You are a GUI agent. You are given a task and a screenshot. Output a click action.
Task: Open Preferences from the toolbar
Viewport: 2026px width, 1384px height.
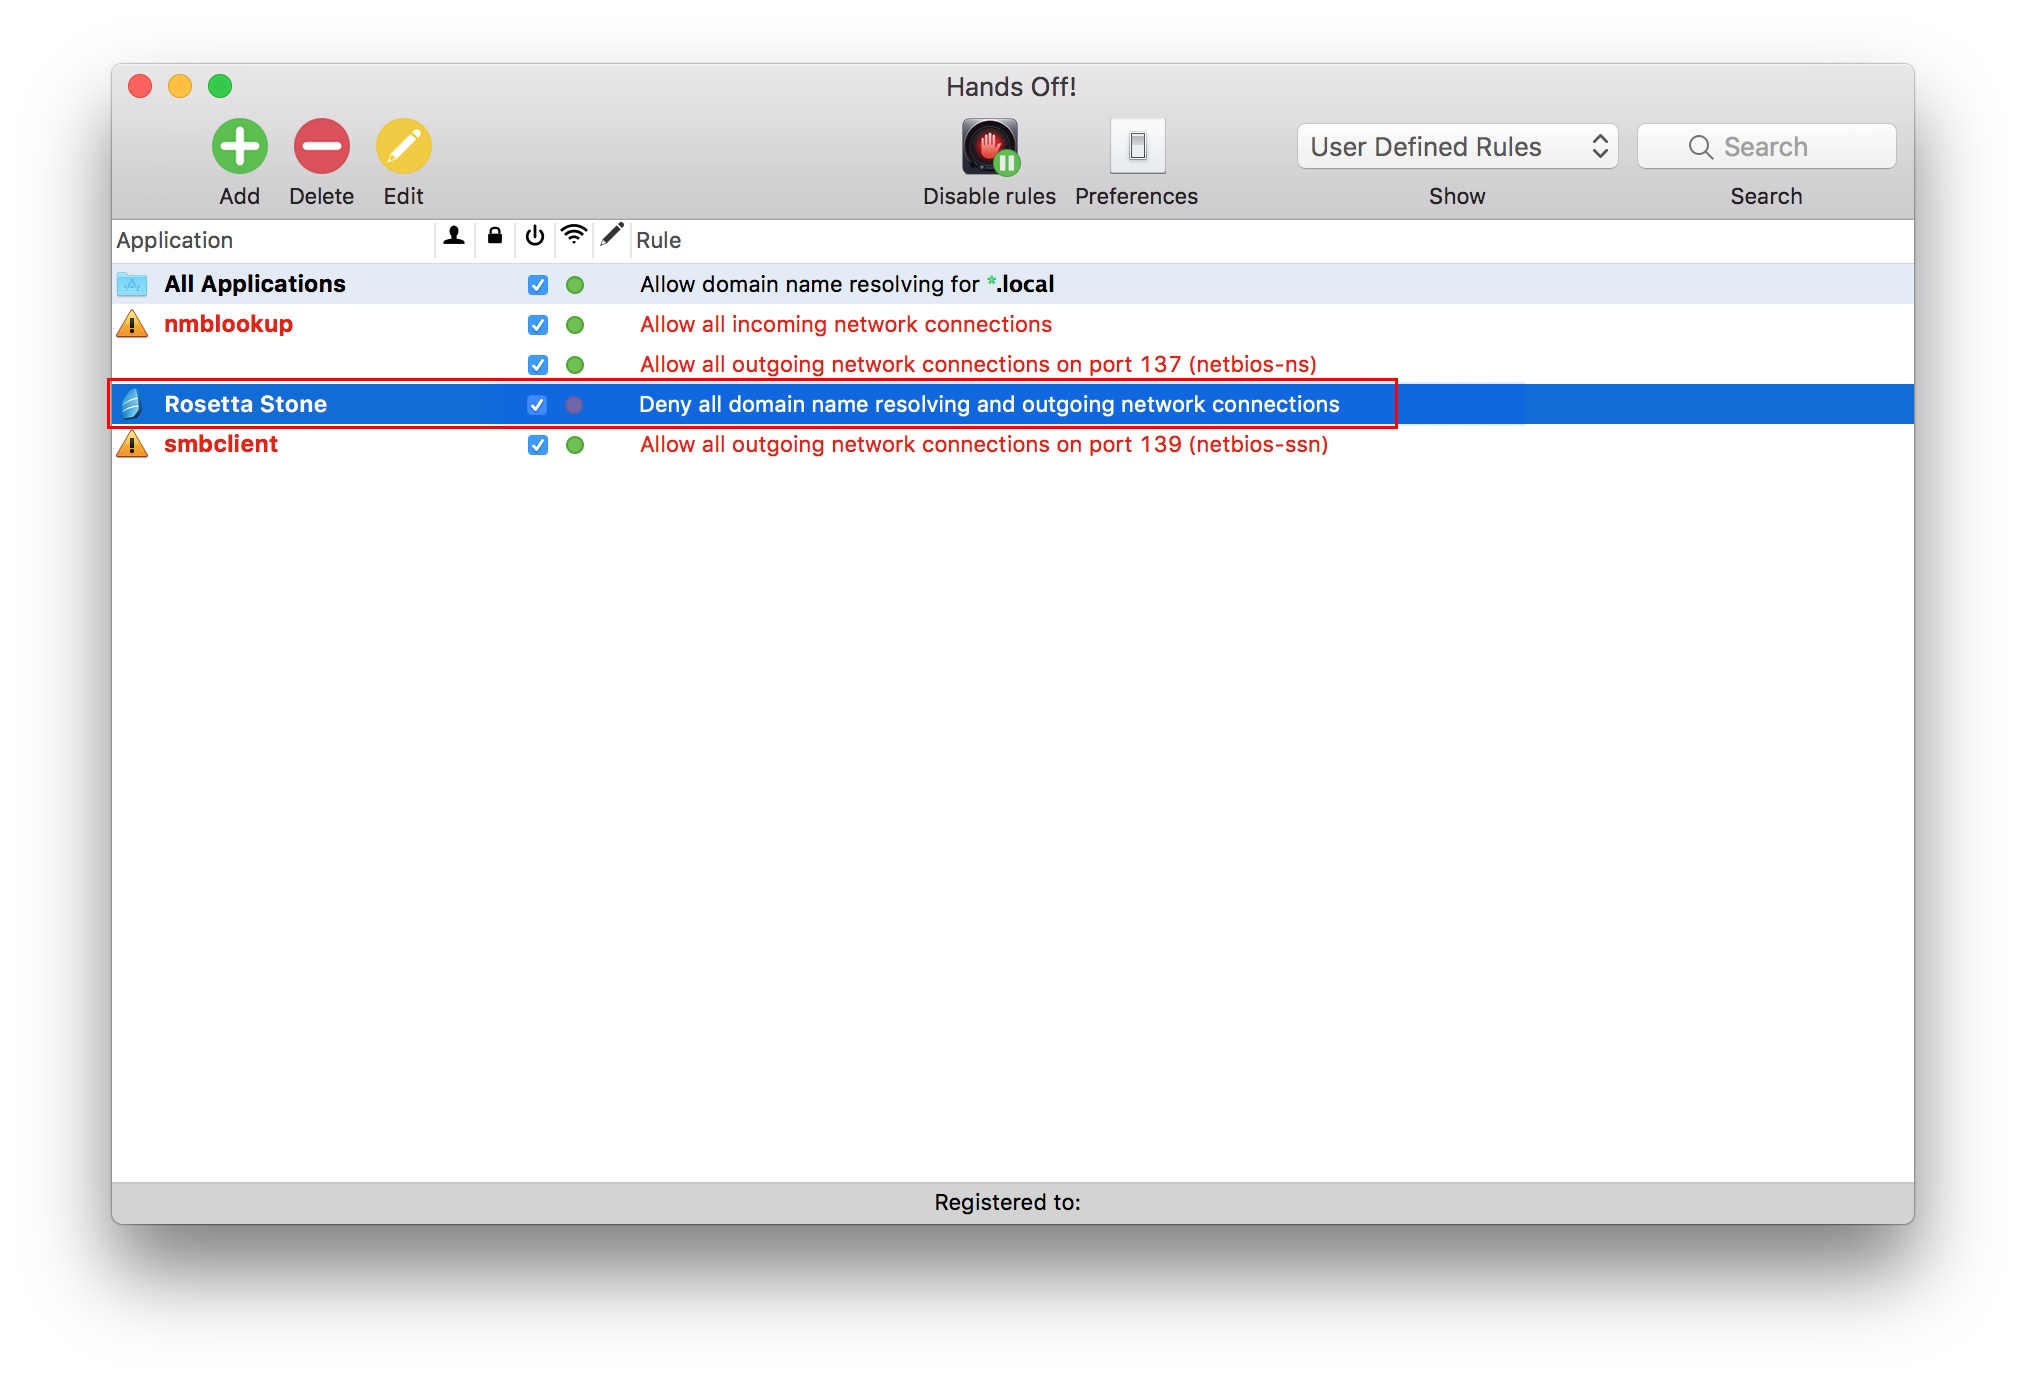1137,147
